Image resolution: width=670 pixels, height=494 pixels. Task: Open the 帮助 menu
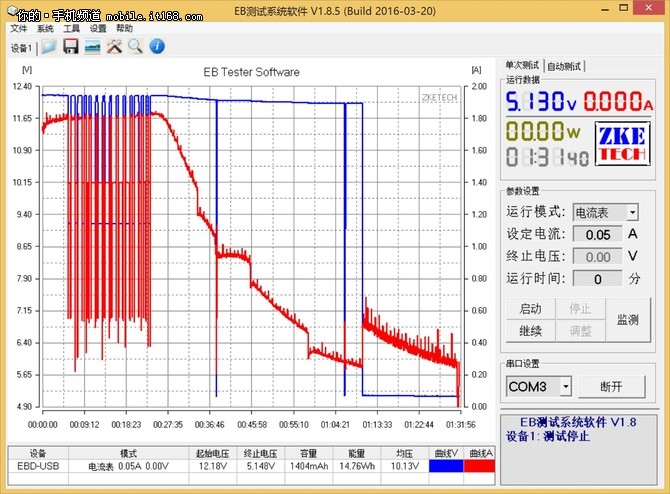[x=124, y=29]
